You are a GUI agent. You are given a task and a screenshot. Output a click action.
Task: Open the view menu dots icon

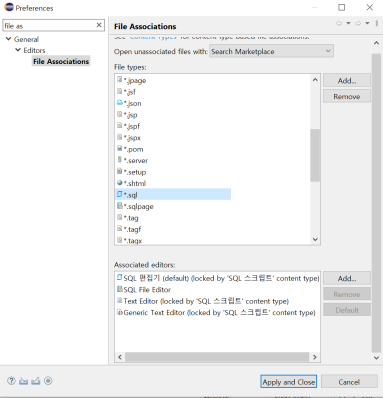pos(377,23)
